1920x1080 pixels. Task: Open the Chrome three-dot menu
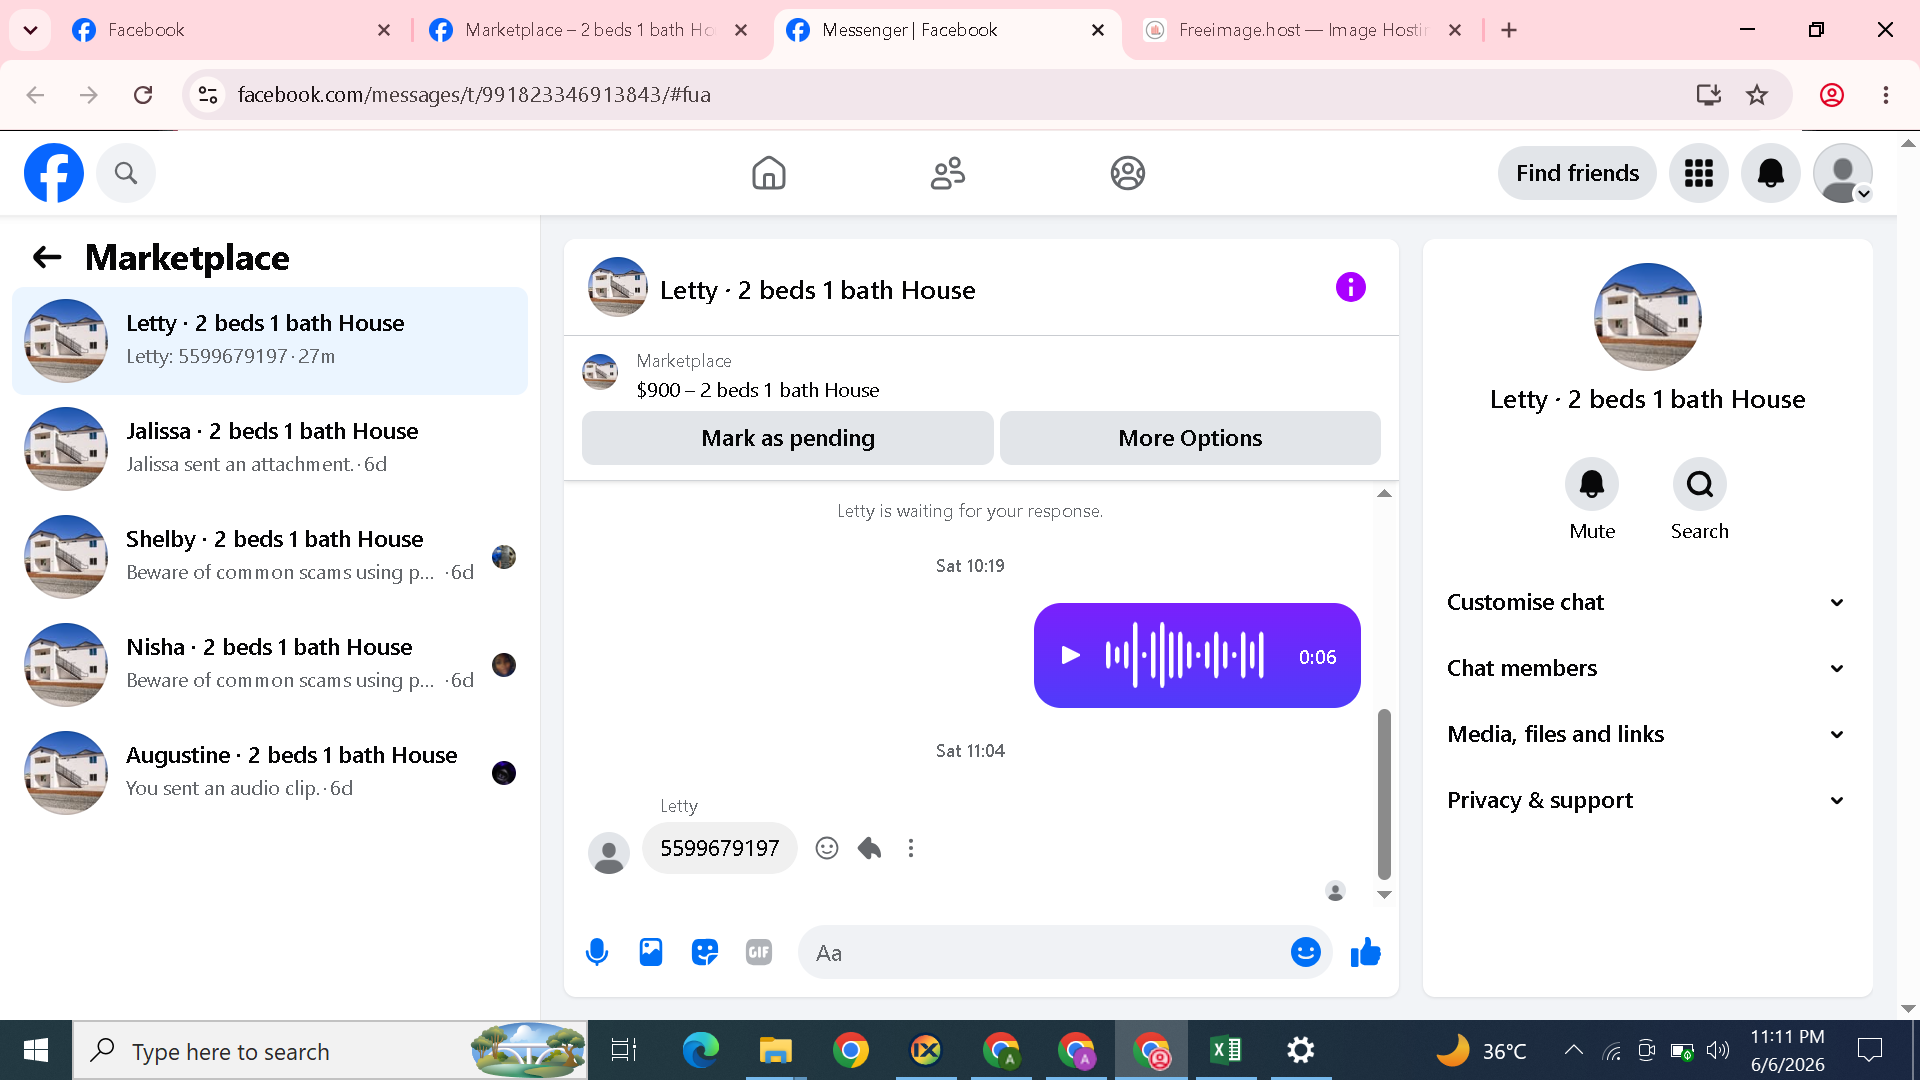[1886, 95]
